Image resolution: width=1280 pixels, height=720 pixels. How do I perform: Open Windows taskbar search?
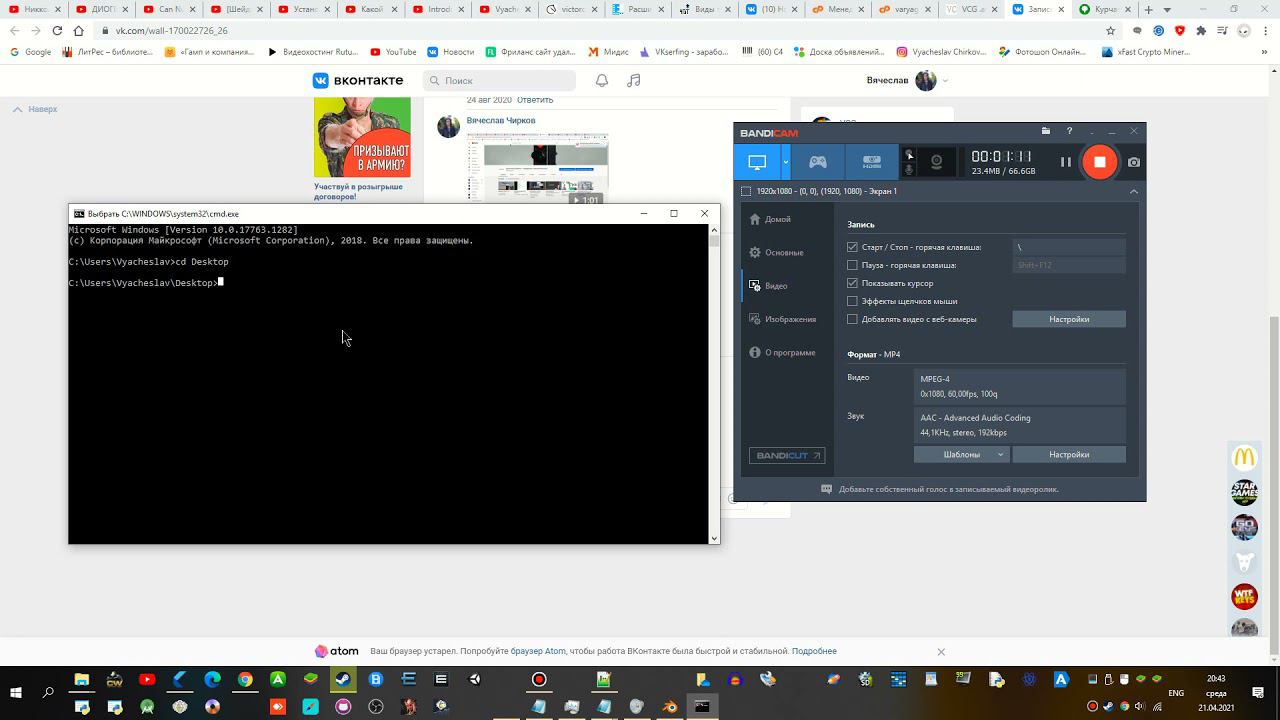[48, 692]
